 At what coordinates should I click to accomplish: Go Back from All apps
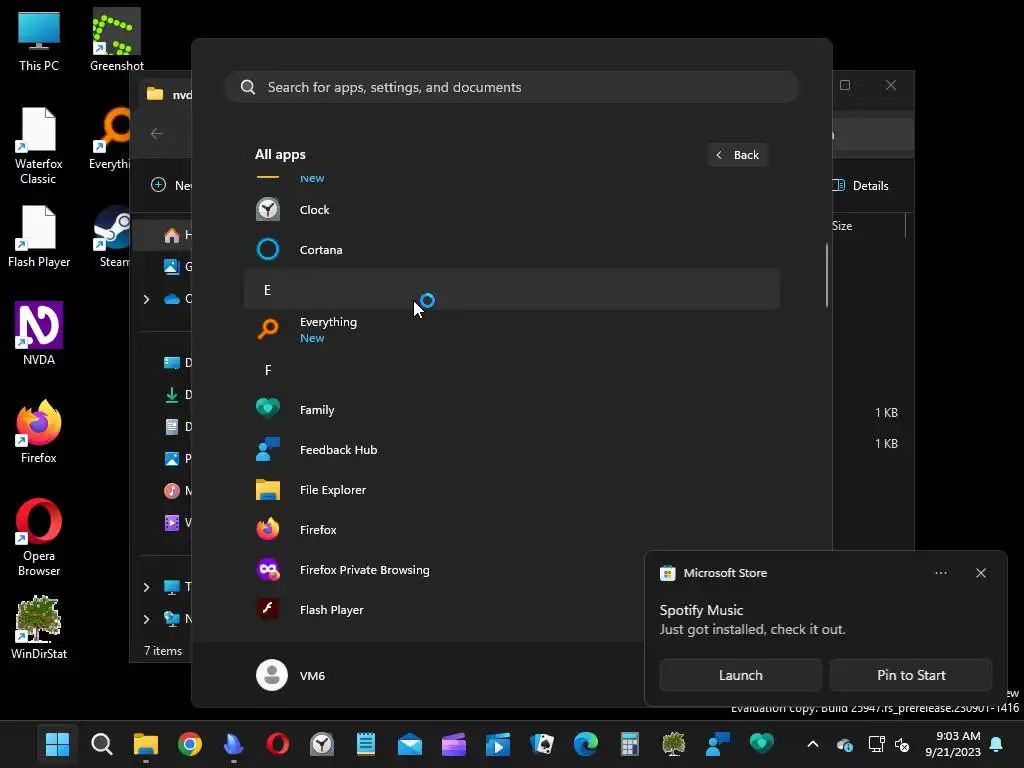(x=737, y=155)
